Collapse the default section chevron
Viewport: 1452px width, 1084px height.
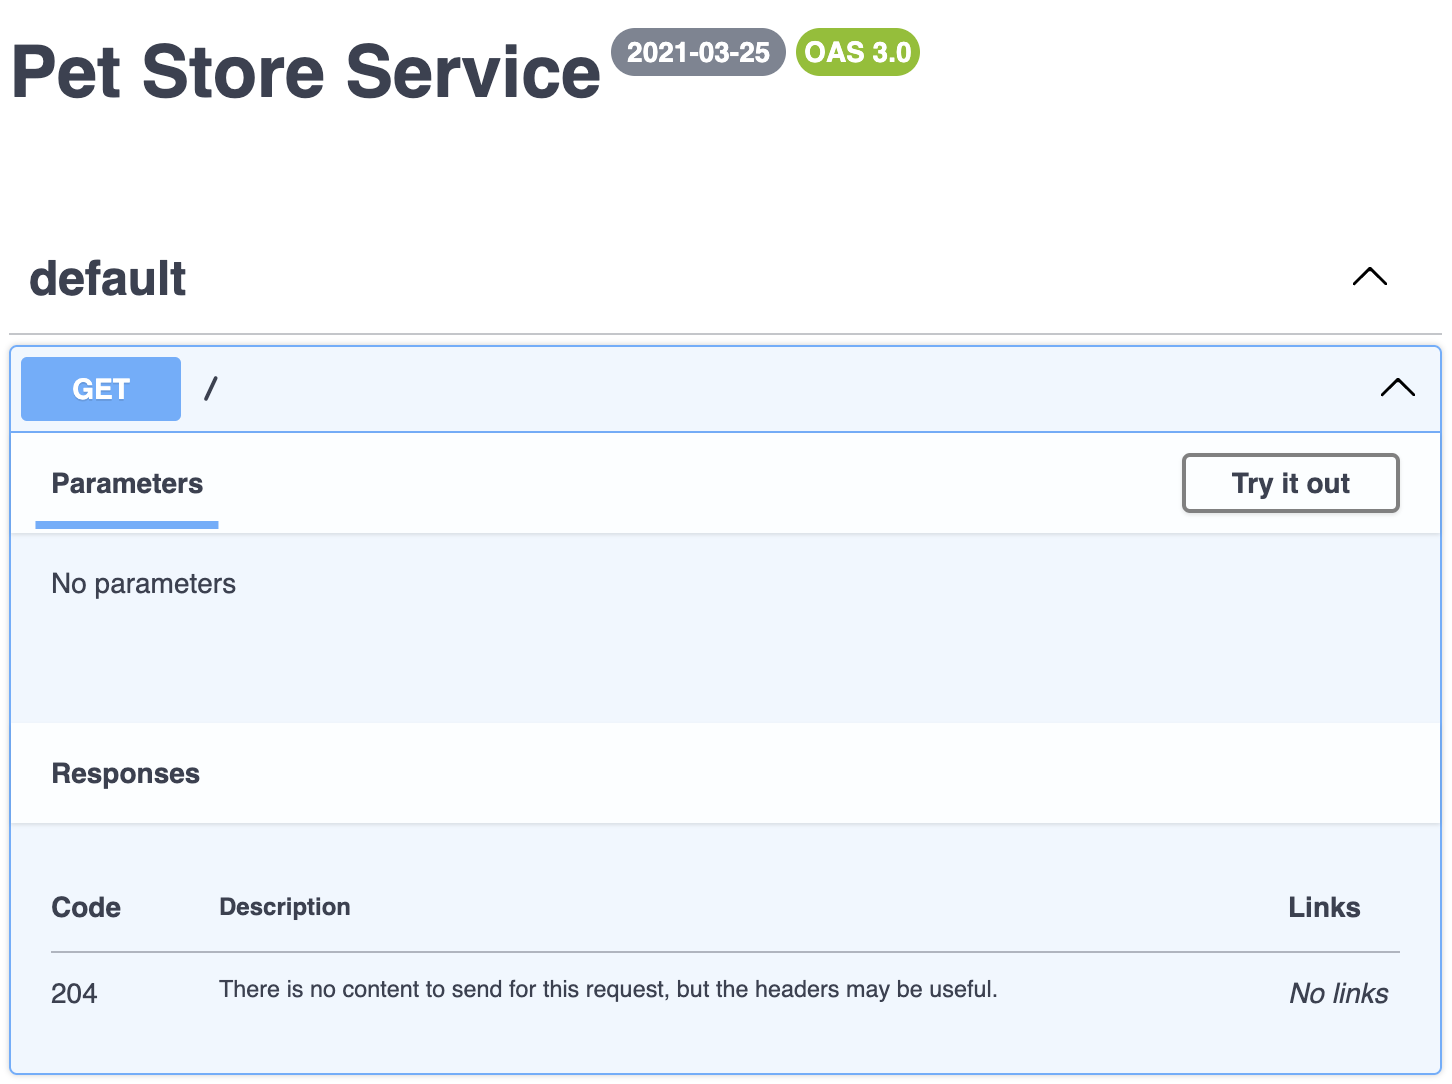pos(1369,277)
